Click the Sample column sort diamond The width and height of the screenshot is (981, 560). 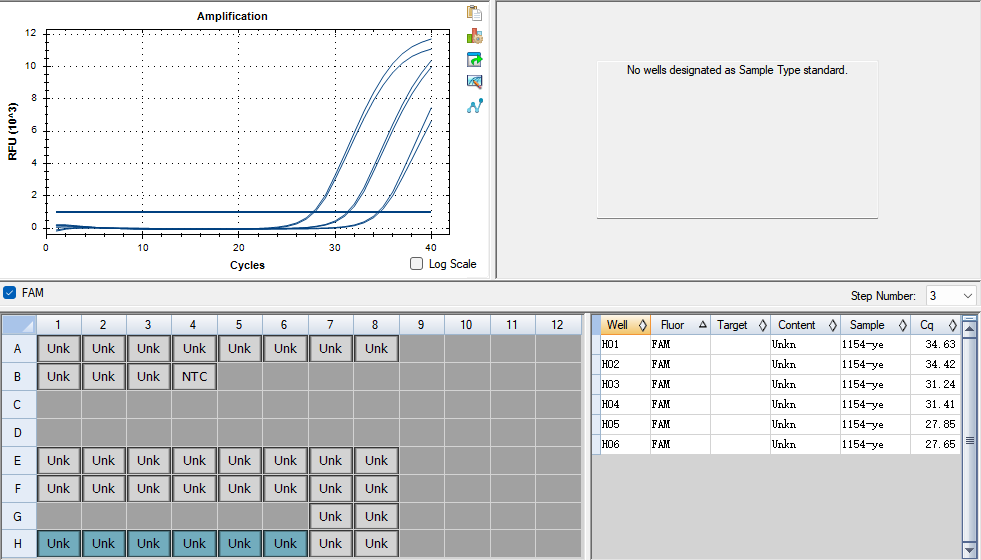[x=903, y=325]
